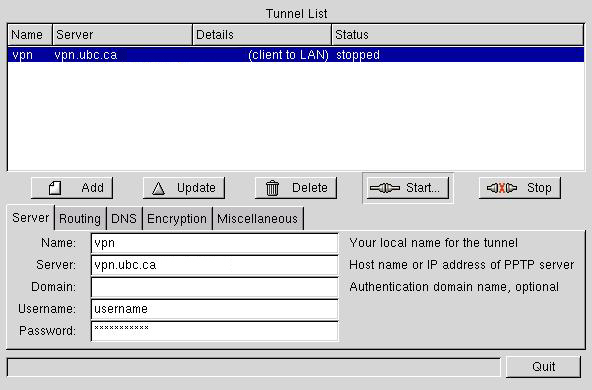The width and height of the screenshot is (592, 390).
Task: Click the Quit button
Action: click(543, 367)
